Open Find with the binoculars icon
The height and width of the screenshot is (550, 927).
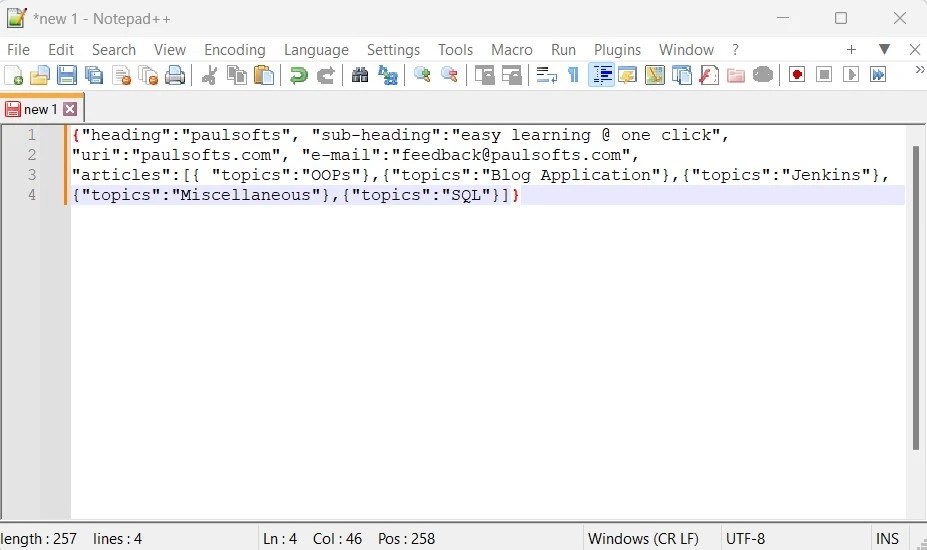click(360, 75)
